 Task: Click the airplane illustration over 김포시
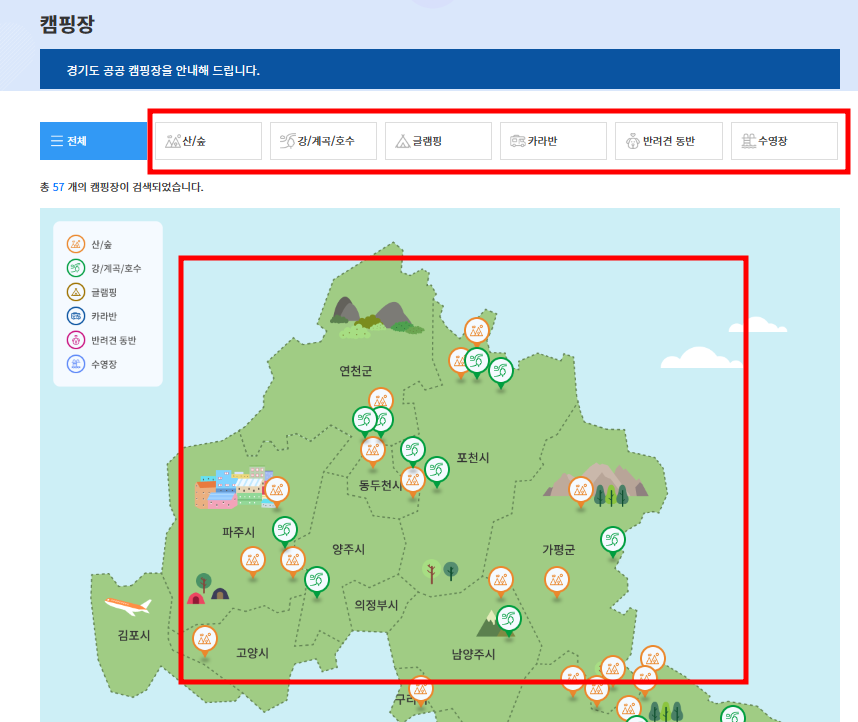(128, 606)
